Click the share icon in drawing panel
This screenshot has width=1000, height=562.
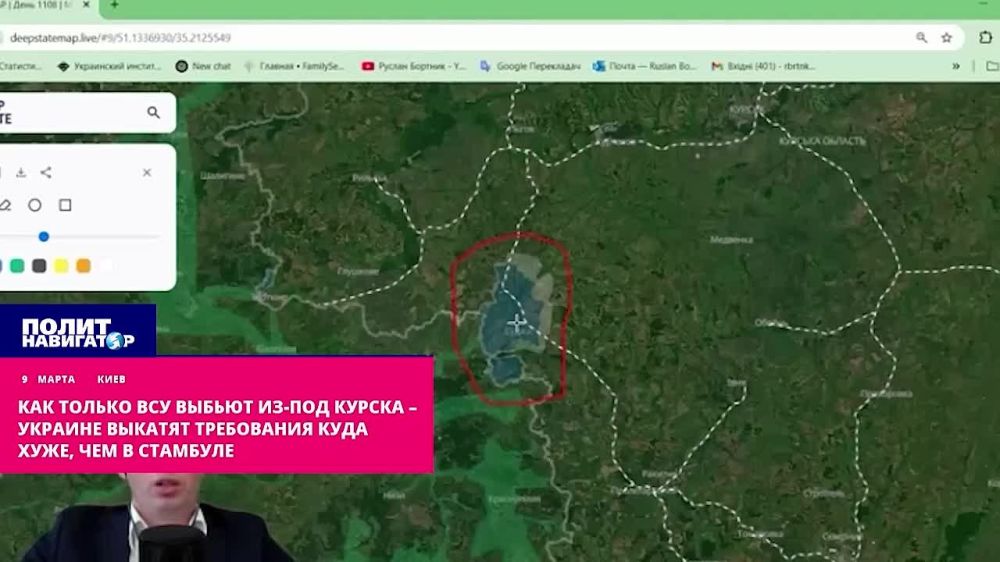tap(46, 172)
